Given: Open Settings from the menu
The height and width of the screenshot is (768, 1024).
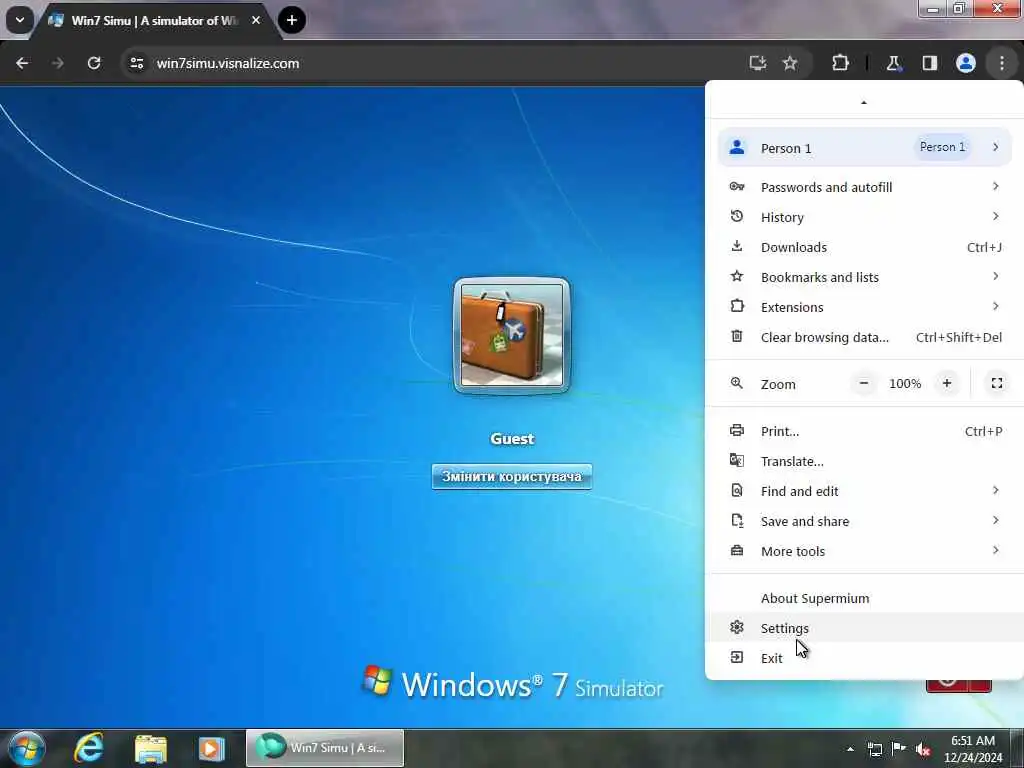Looking at the screenshot, I should [864, 628].
